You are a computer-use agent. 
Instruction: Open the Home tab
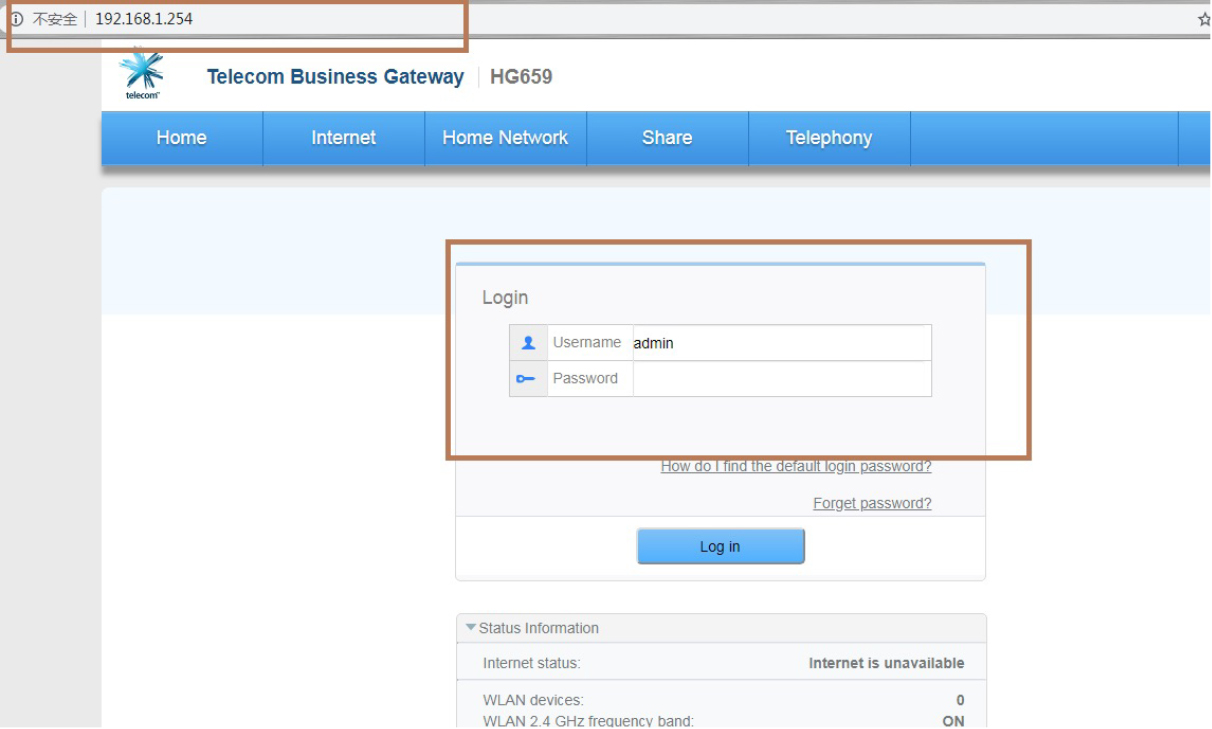coord(182,138)
